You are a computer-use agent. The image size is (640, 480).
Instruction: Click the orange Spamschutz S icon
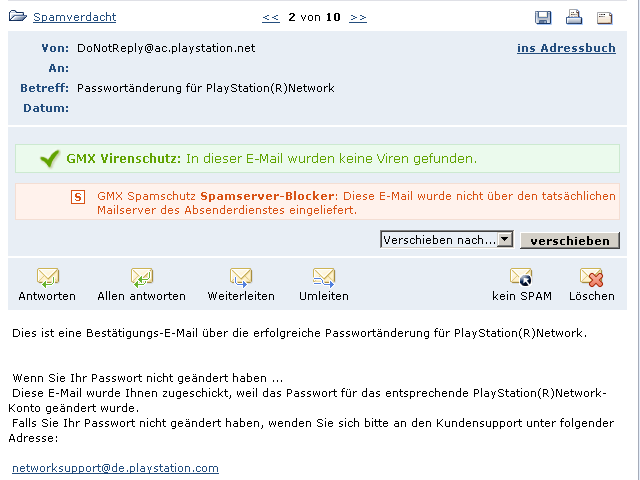point(79,196)
